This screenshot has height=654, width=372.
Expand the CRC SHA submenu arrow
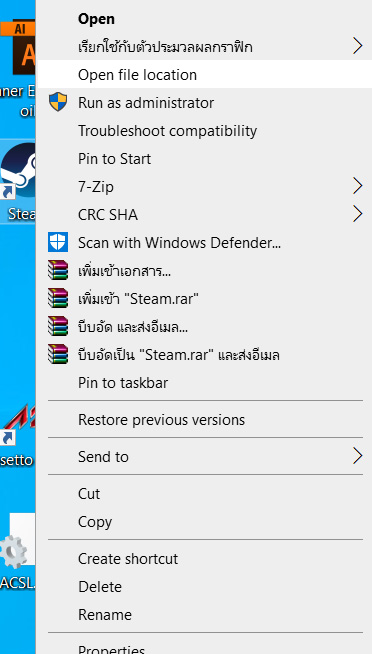click(357, 214)
